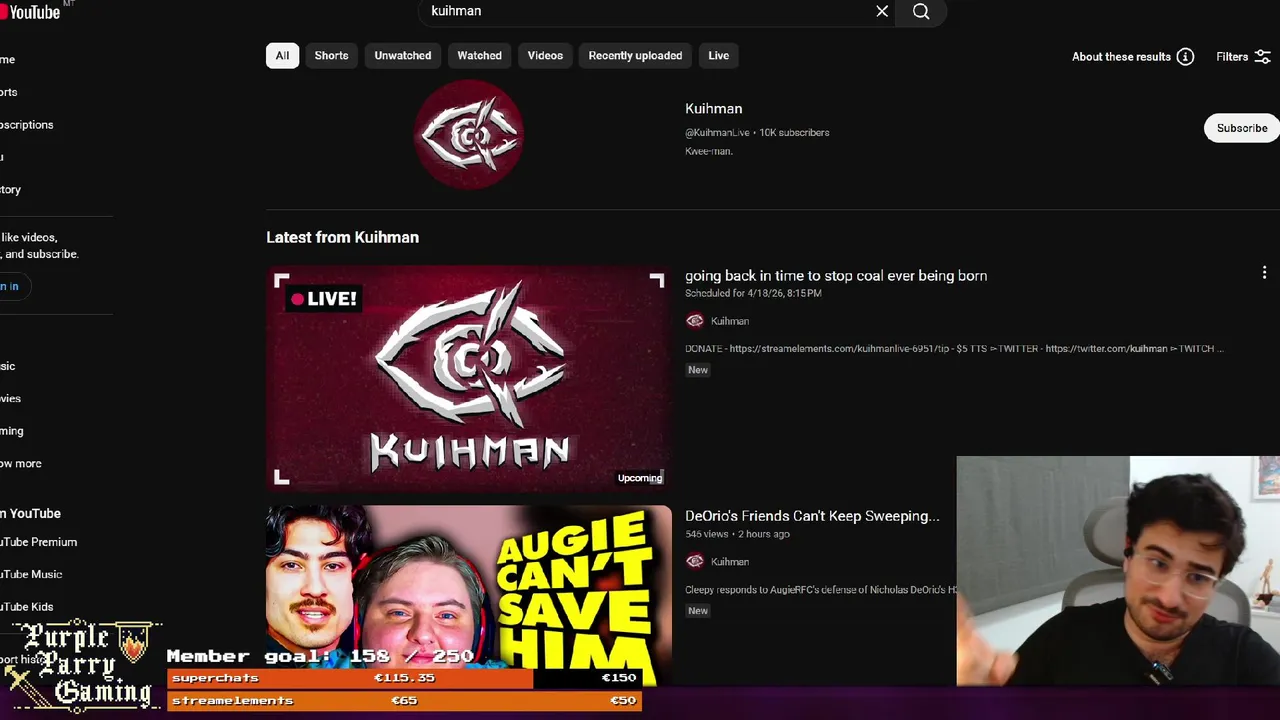Image resolution: width=1280 pixels, height=720 pixels.
Task: Open the Kuihman channel avatar
Action: click(x=469, y=134)
